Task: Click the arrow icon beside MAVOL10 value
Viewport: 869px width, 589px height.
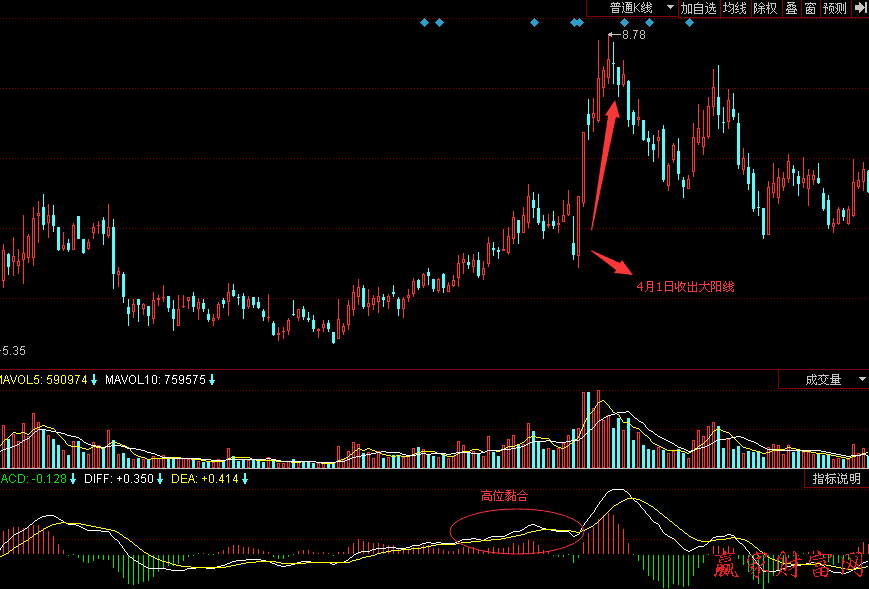Action: (212, 380)
